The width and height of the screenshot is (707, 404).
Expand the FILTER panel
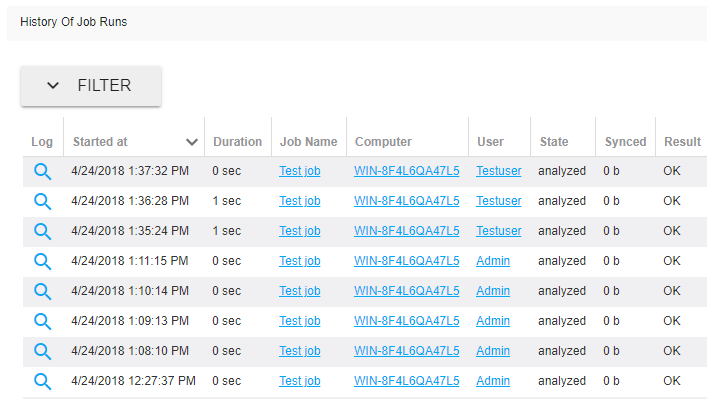[91, 86]
